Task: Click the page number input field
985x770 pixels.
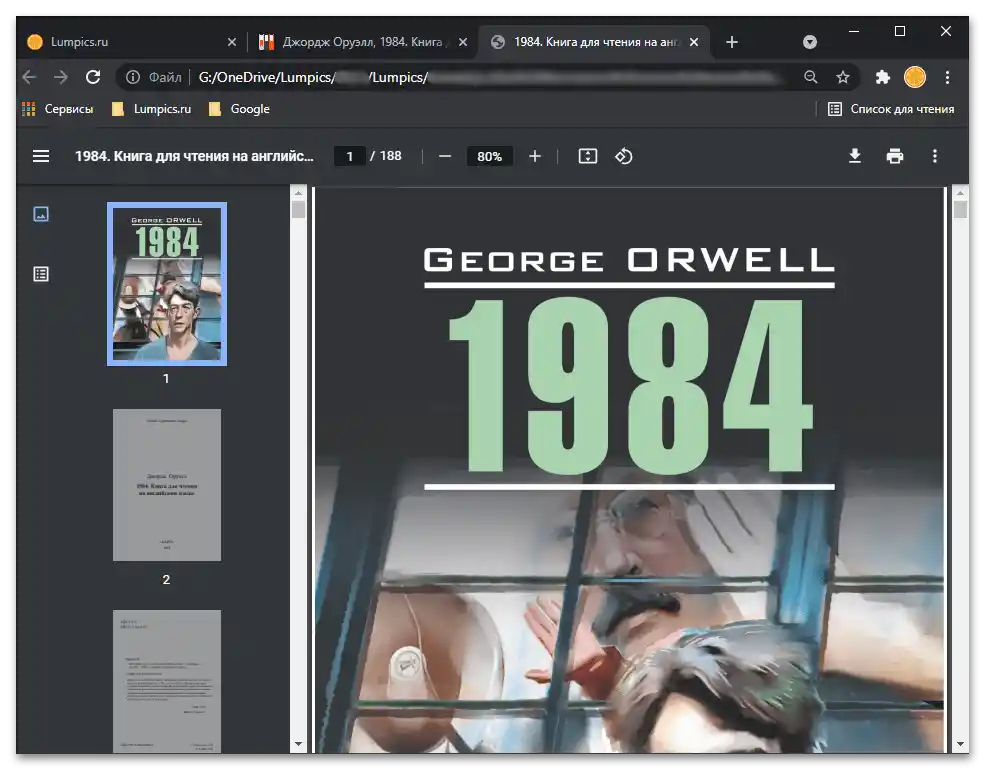Action: coord(349,156)
